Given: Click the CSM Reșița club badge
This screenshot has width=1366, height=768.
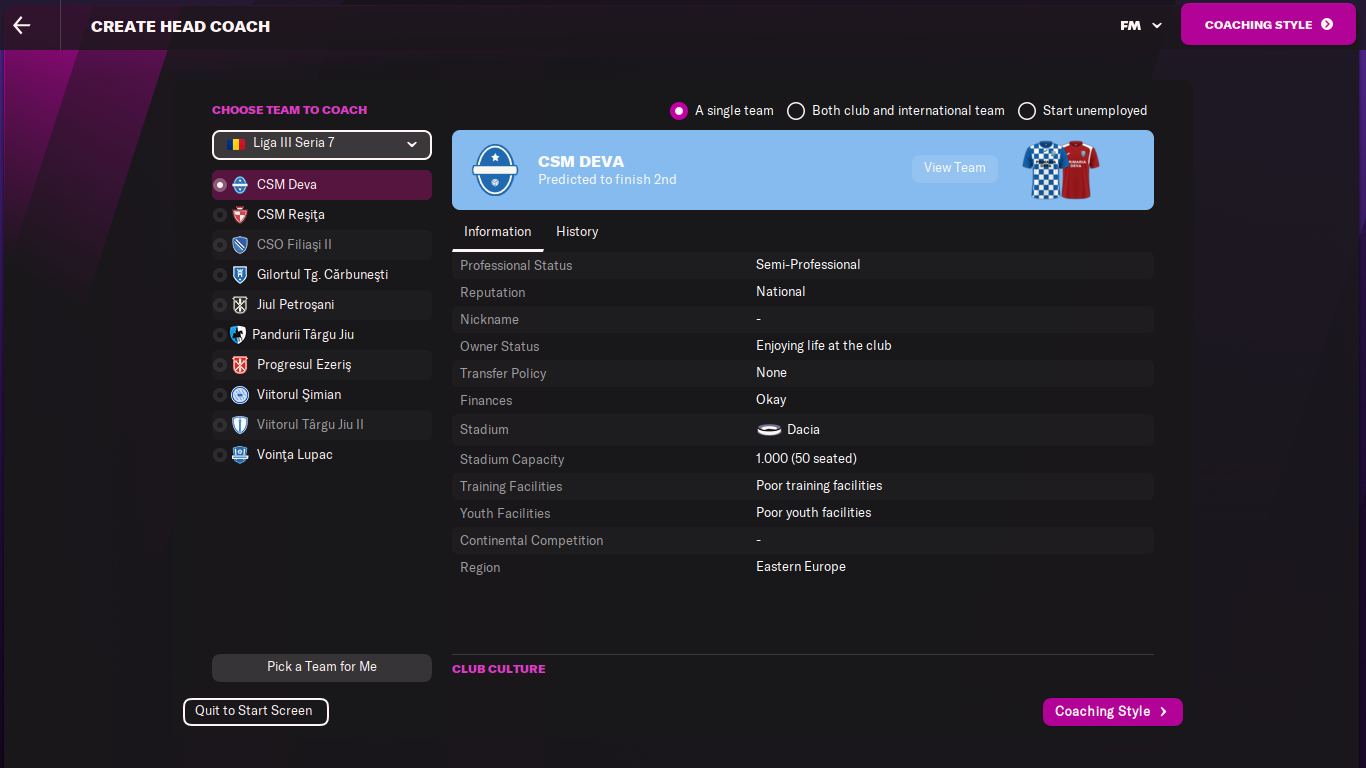Looking at the screenshot, I should [x=240, y=215].
